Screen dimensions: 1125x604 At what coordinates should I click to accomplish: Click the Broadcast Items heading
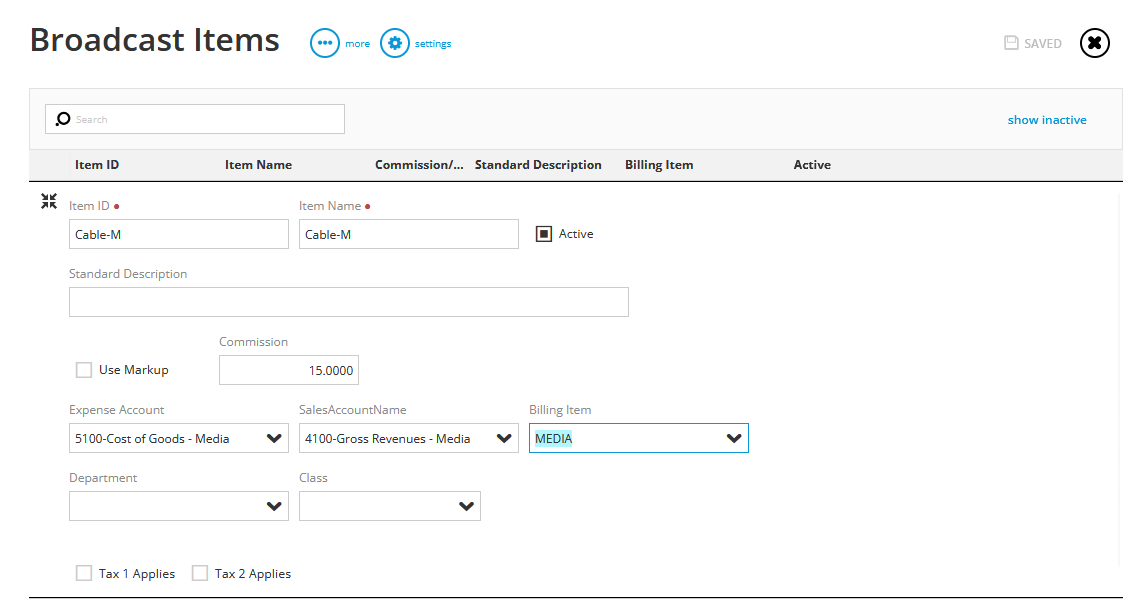point(154,39)
